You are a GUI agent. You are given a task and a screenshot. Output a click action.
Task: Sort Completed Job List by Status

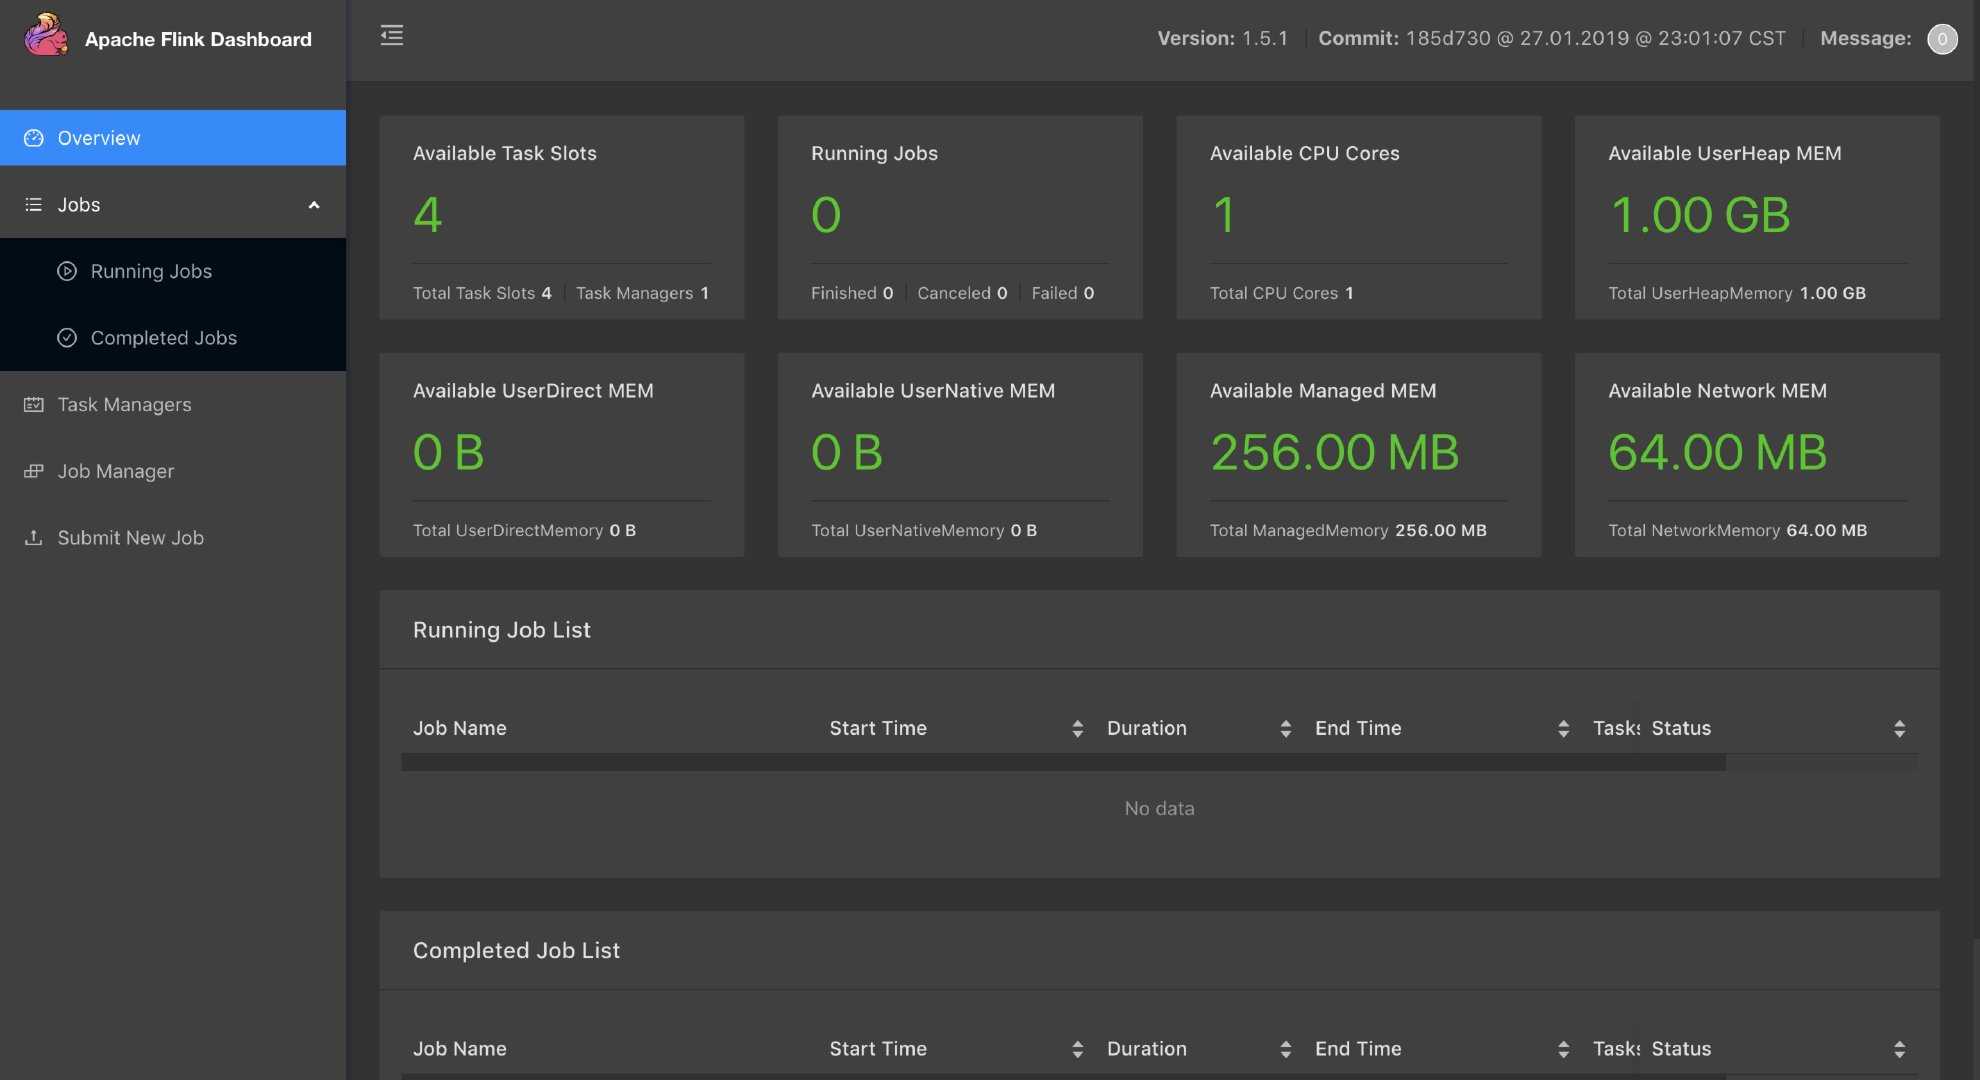pos(1899,1049)
